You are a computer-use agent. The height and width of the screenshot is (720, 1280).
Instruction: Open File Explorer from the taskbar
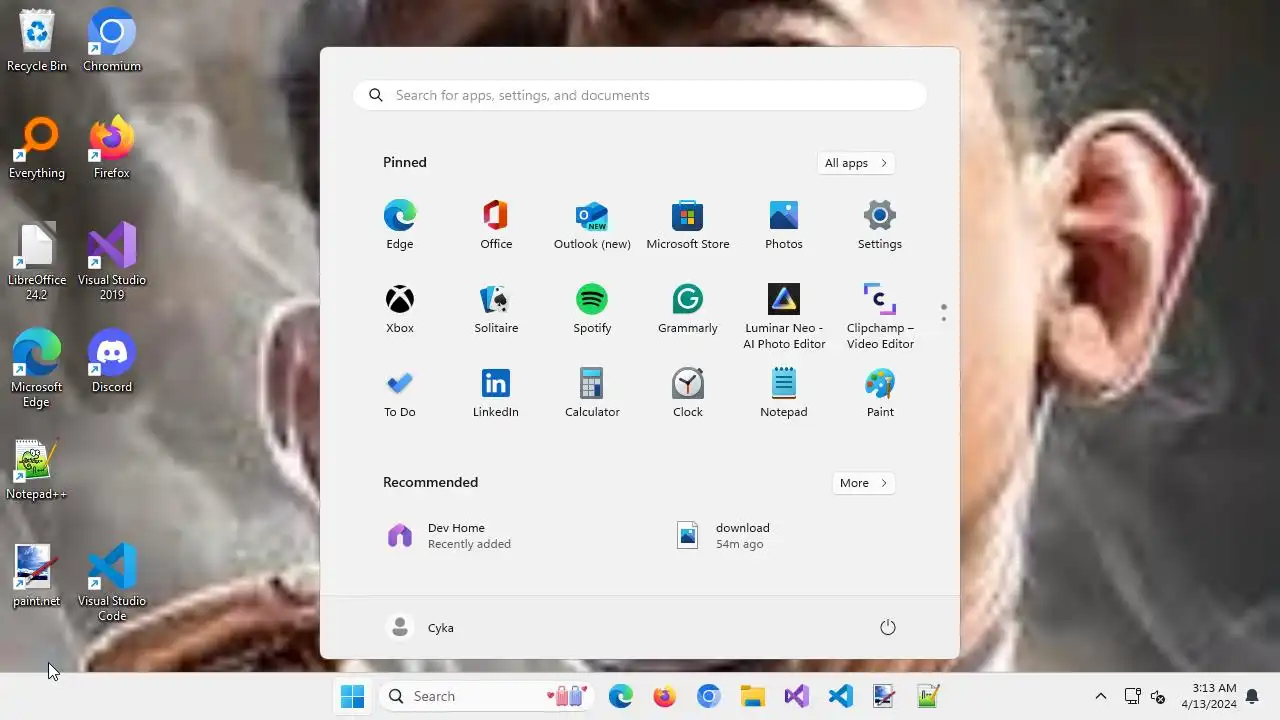[x=753, y=696]
